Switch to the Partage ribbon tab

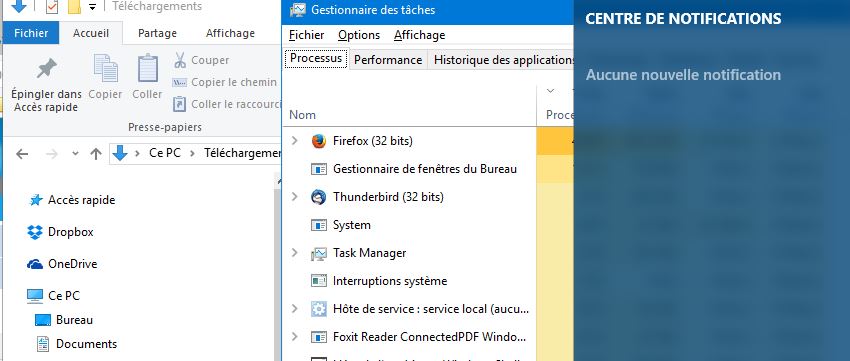(x=157, y=33)
